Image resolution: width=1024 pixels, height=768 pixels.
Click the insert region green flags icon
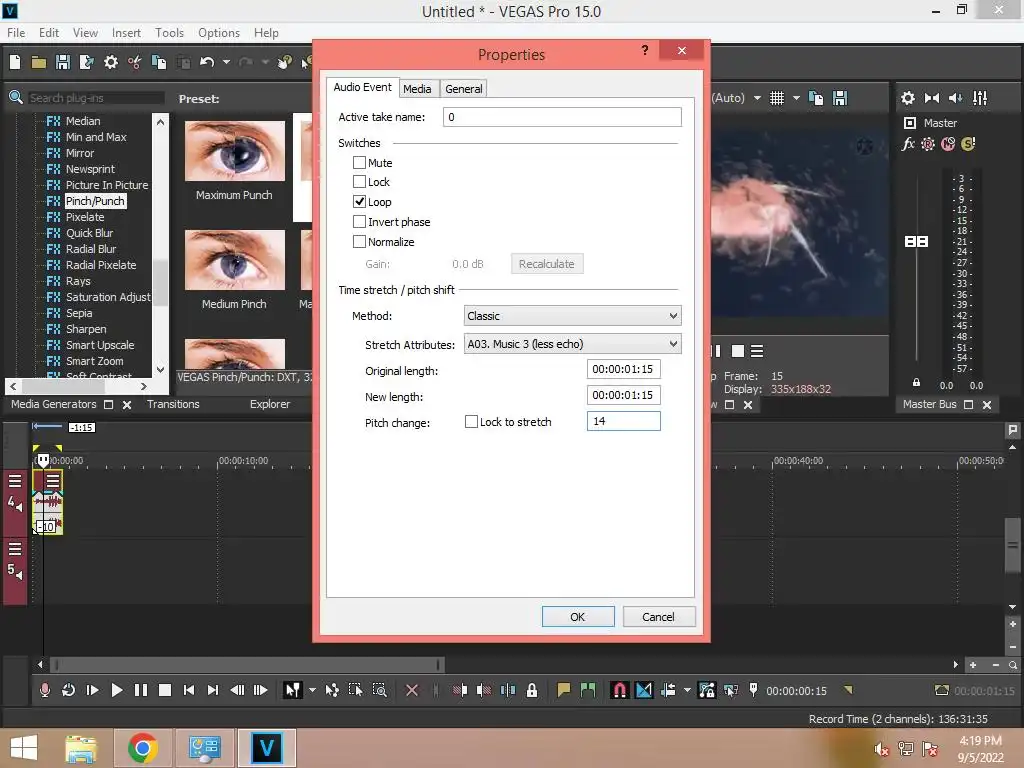coord(588,690)
